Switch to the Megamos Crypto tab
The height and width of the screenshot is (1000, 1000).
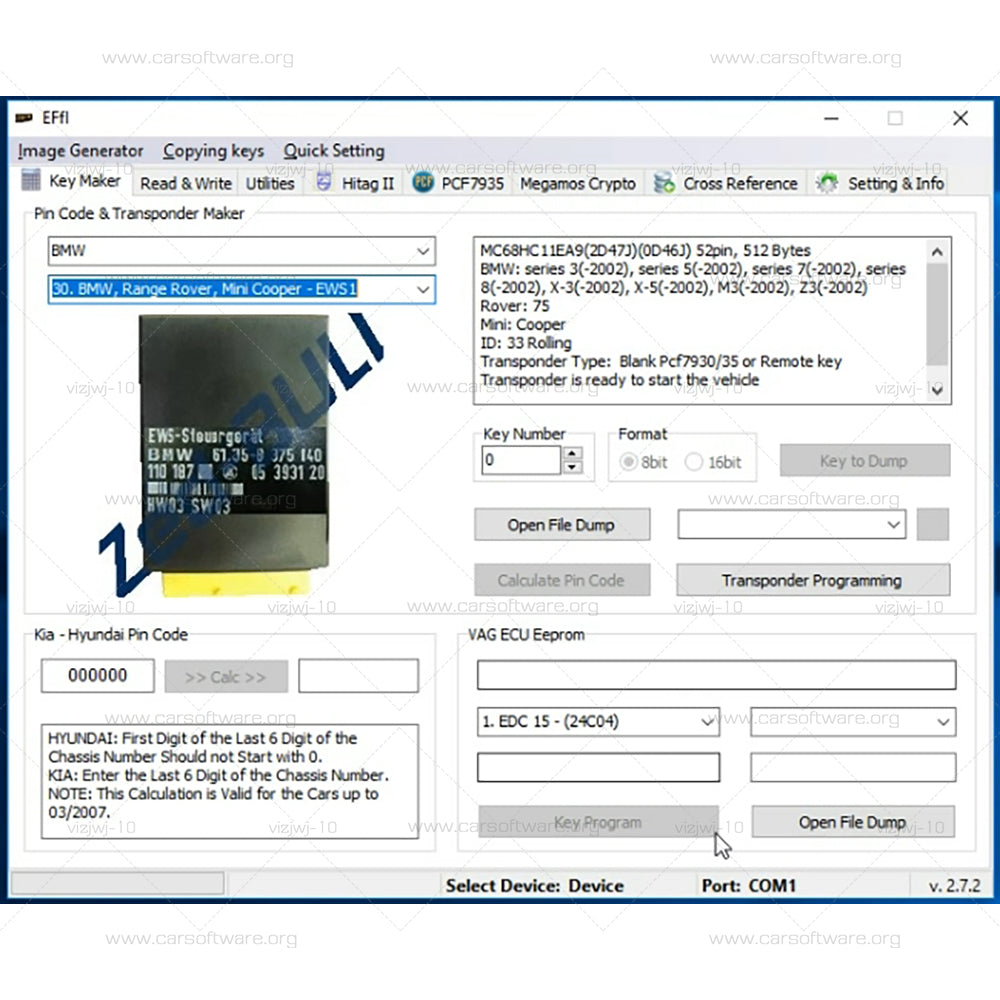tap(577, 184)
